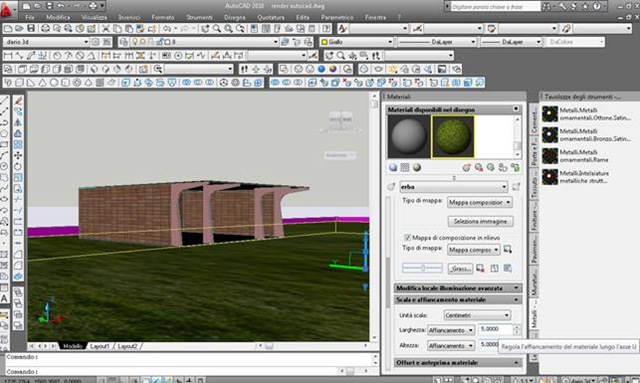Click the Grass texture button
This screenshot has width=640, height=383.
point(460,269)
